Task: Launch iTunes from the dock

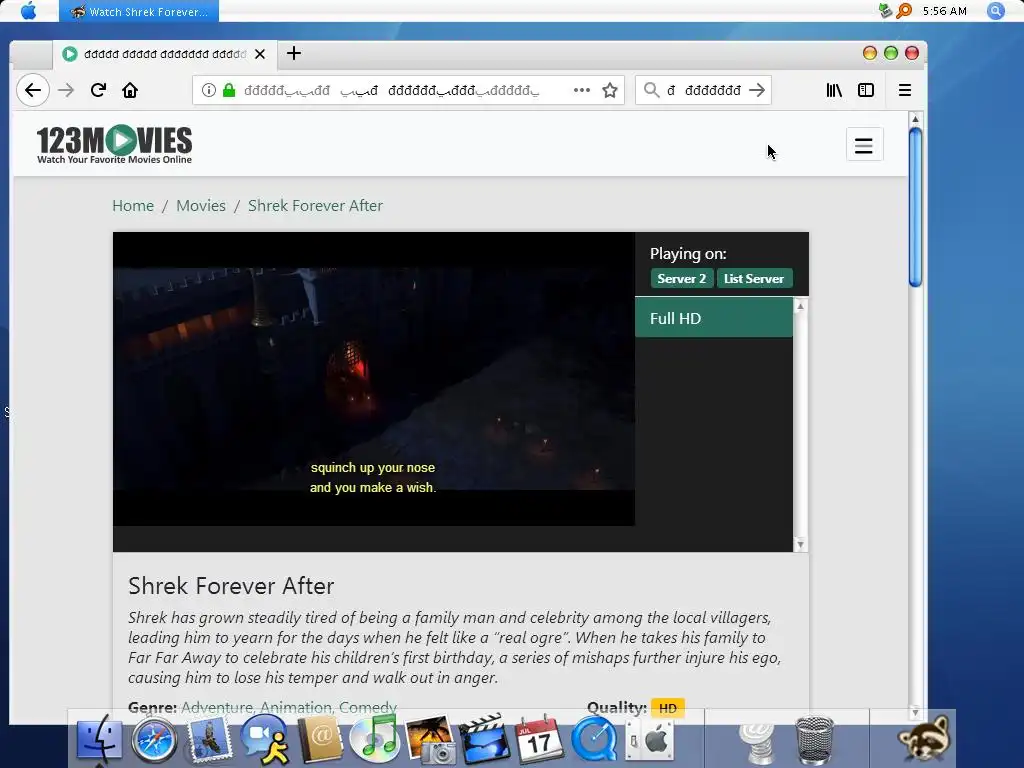Action: (x=374, y=739)
